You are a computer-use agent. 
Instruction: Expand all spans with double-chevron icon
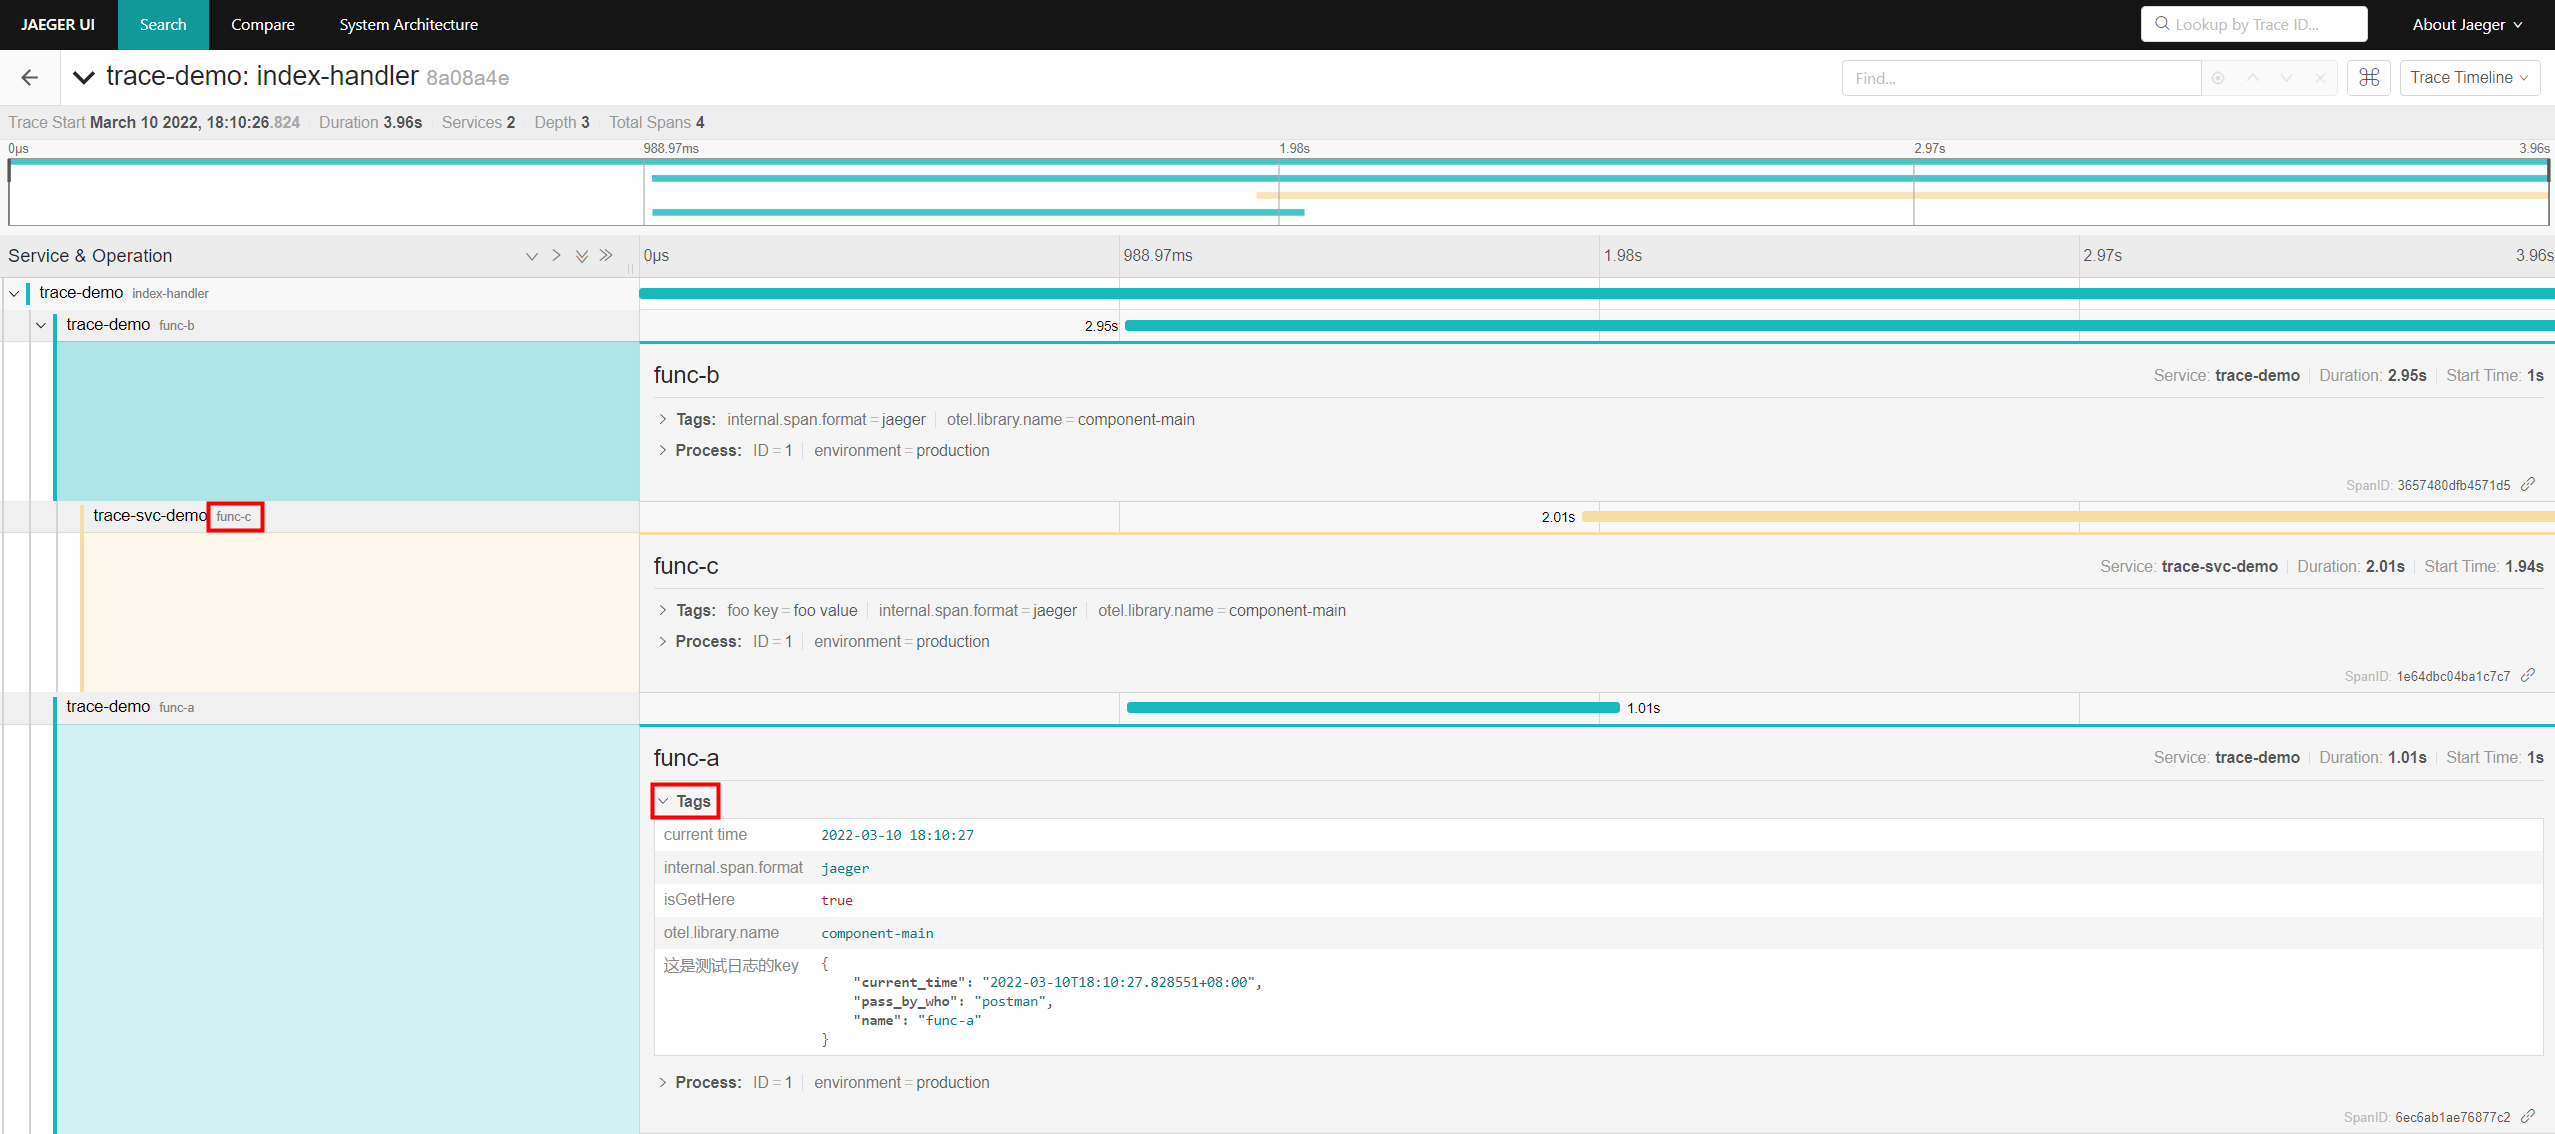point(582,256)
